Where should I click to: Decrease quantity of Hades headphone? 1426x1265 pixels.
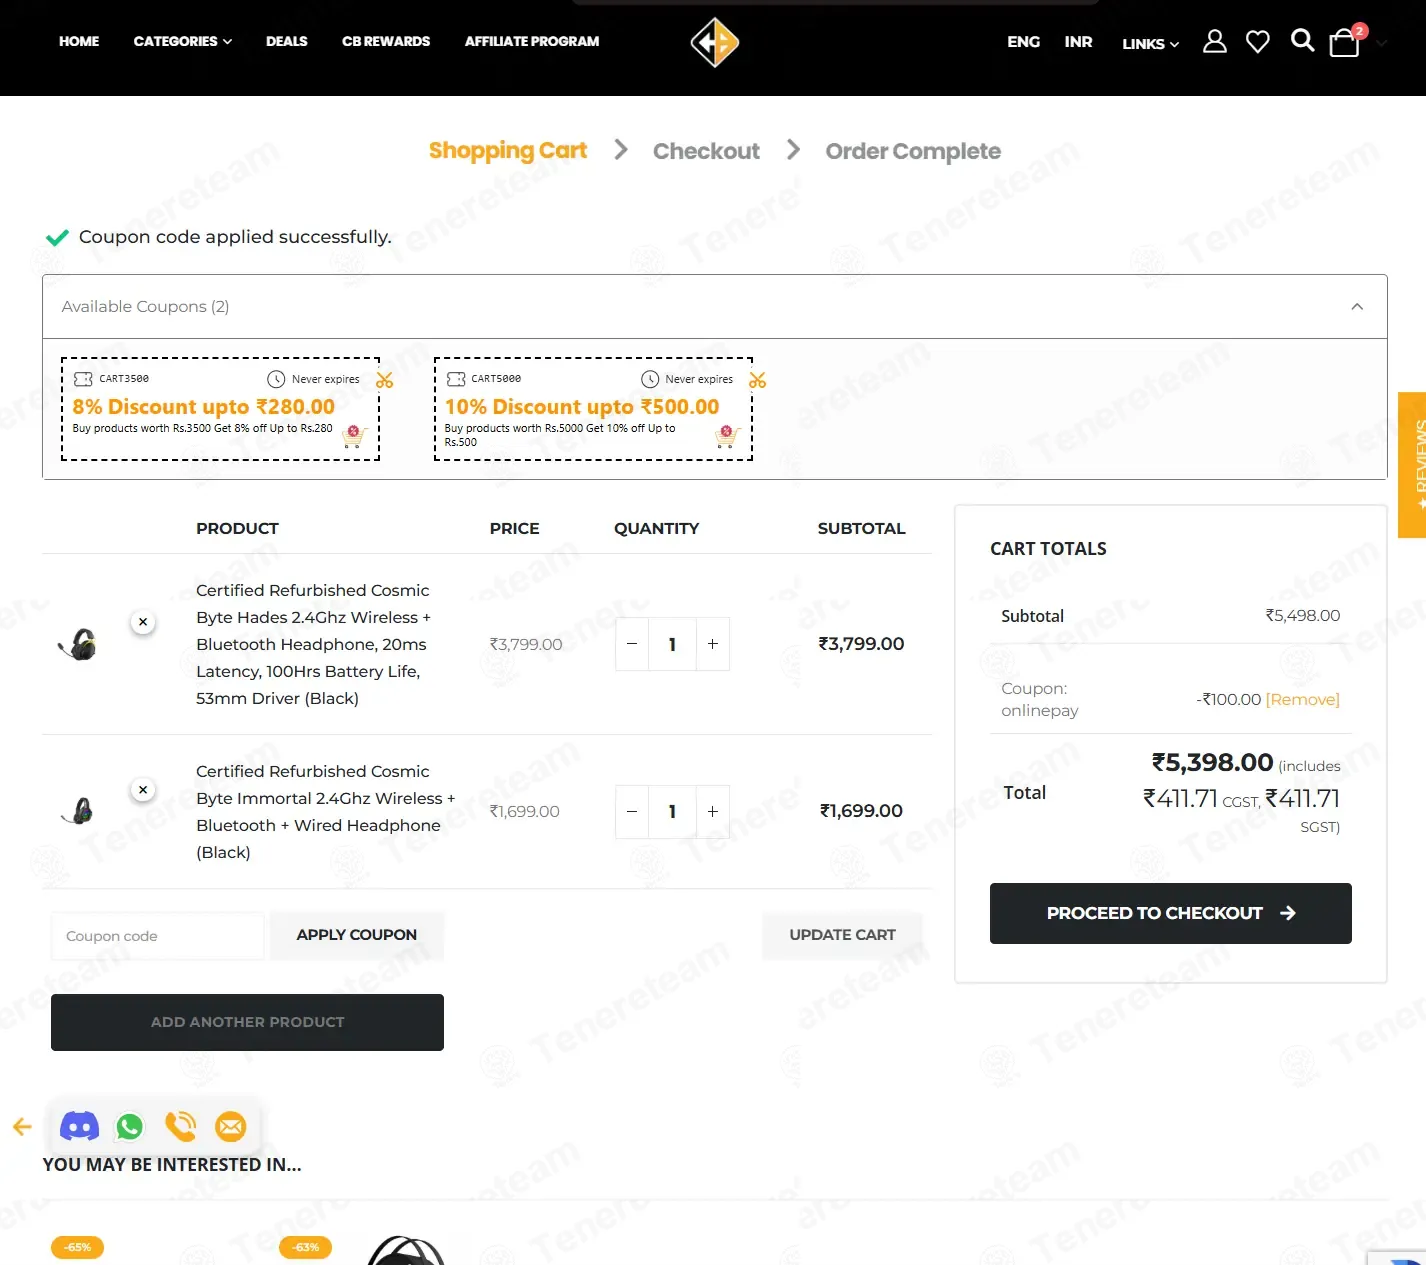(x=632, y=644)
